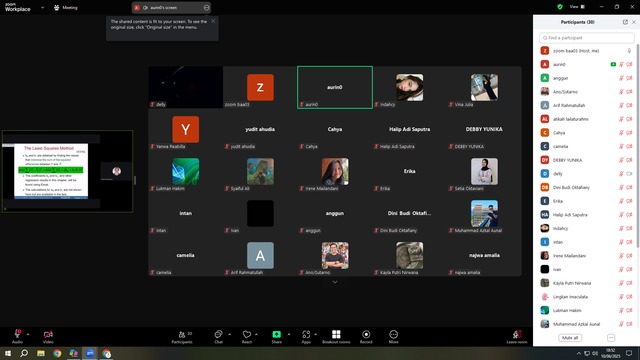Open the taskbar notification center icon

click(629, 353)
